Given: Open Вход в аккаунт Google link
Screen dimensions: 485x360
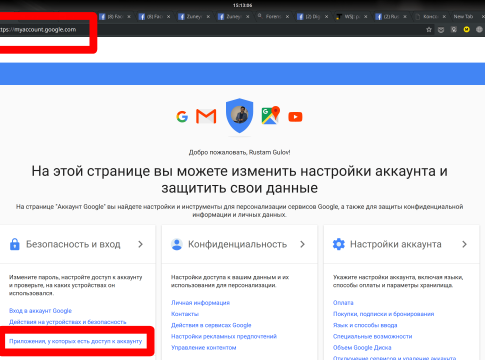Looking at the screenshot, I should coord(40,311).
